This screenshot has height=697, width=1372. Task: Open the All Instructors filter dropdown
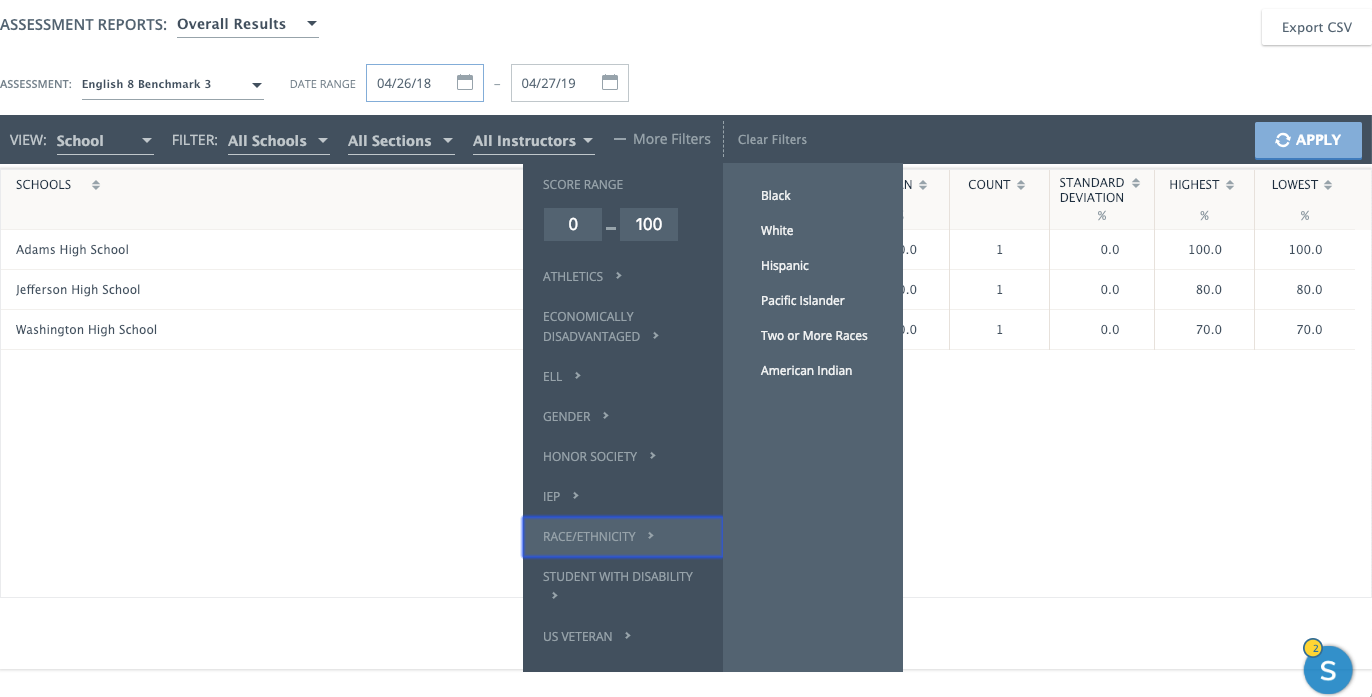click(533, 141)
